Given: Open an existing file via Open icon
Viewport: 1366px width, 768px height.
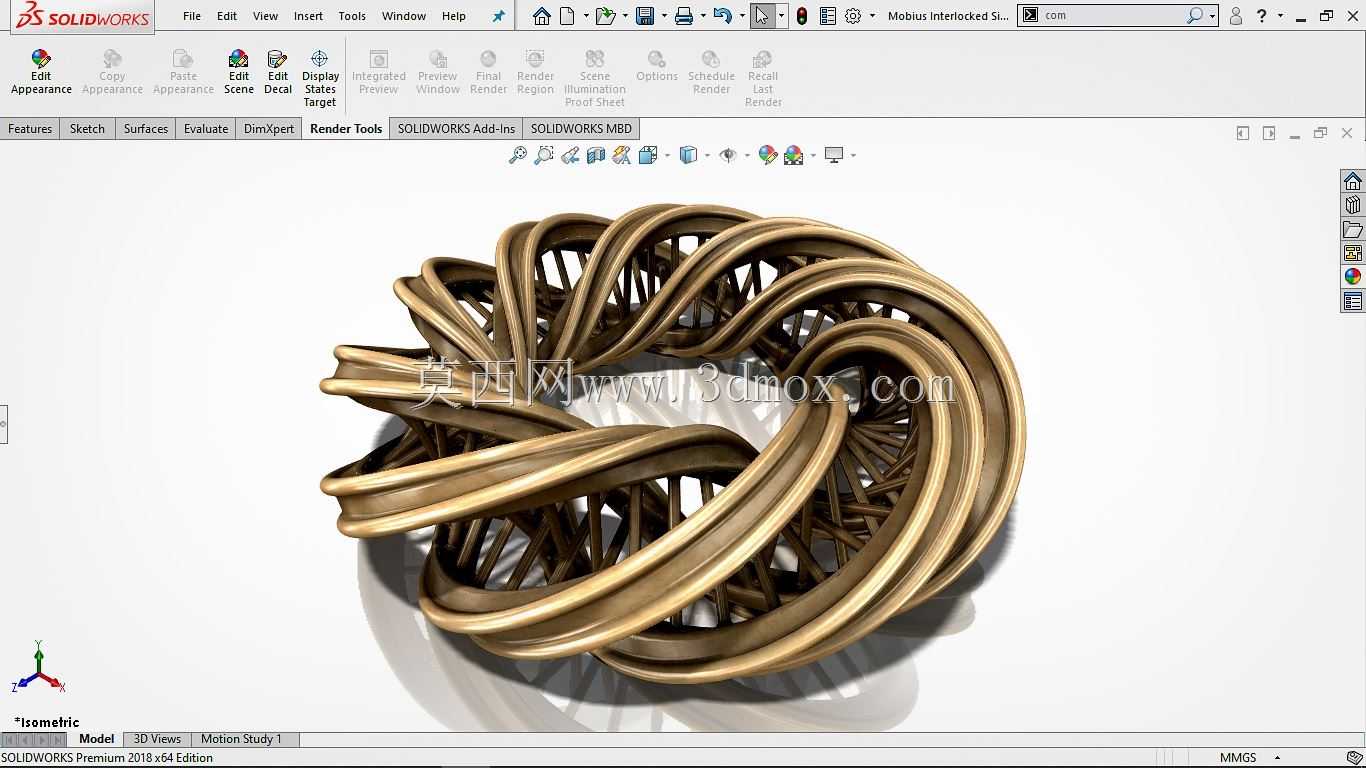Looking at the screenshot, I should [604, 16].
